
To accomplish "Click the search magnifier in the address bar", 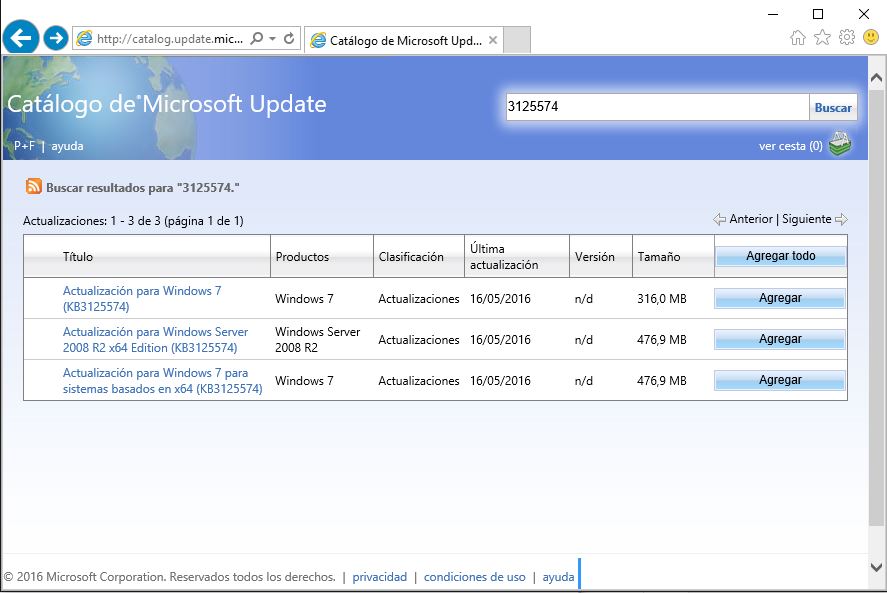I will pyautogui.click(x=257, y=38).
